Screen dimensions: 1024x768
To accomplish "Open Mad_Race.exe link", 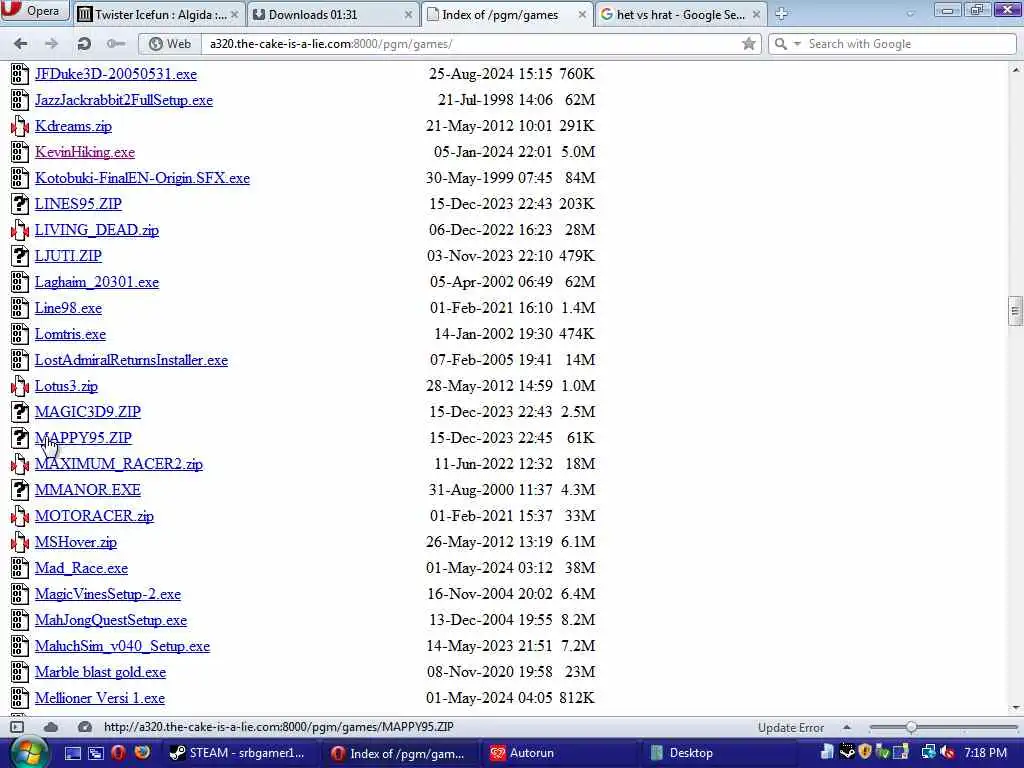I will (81, 568).
